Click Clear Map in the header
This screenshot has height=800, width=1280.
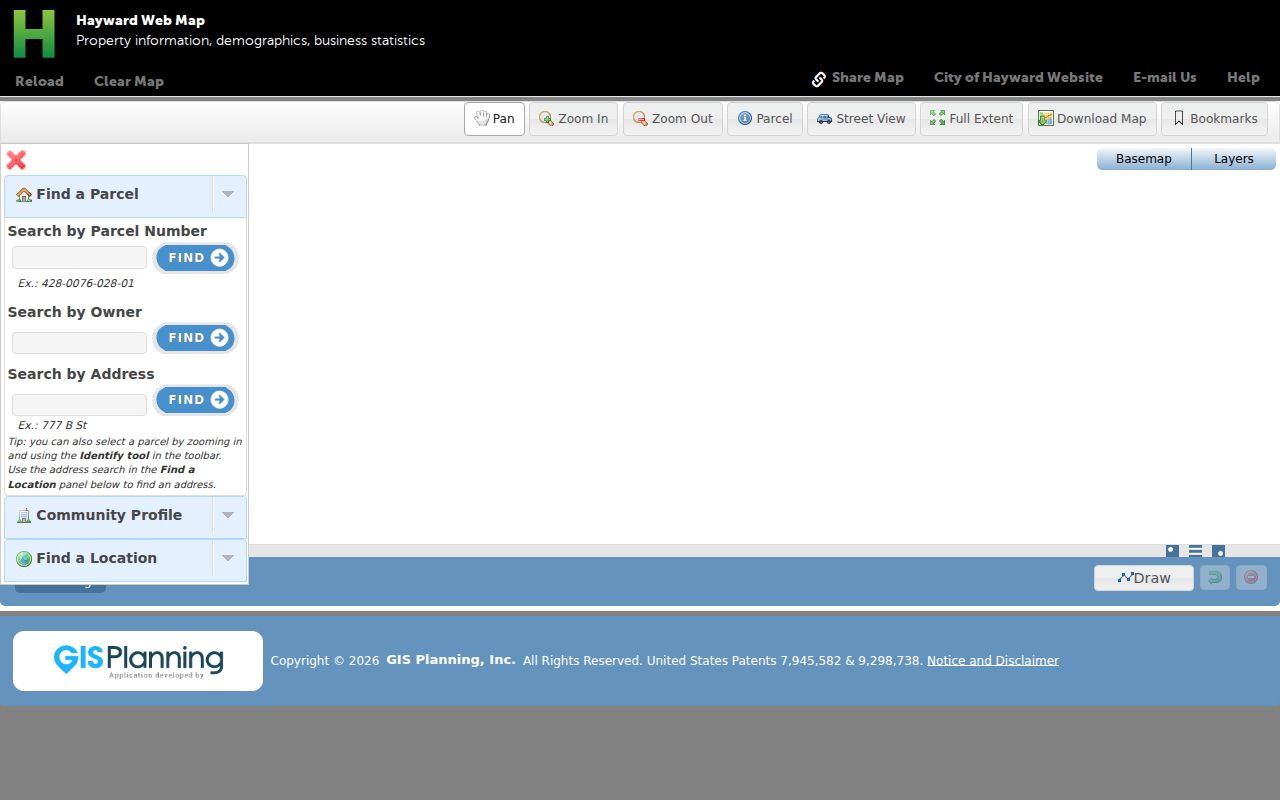point(129,82)
